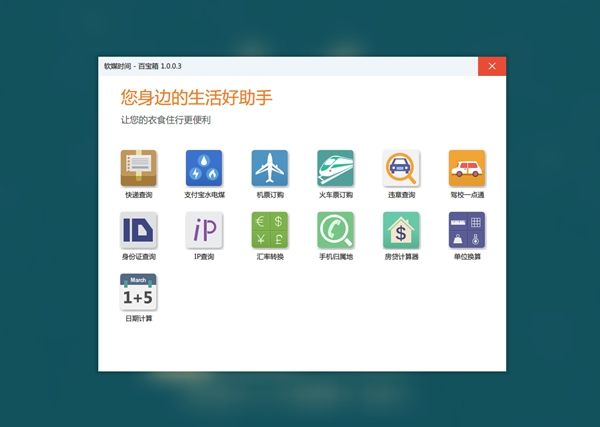The height and width of the screenshot is (427, 600).
Task: Open the 机票订购 airplane icon
Action: point(270,168)
